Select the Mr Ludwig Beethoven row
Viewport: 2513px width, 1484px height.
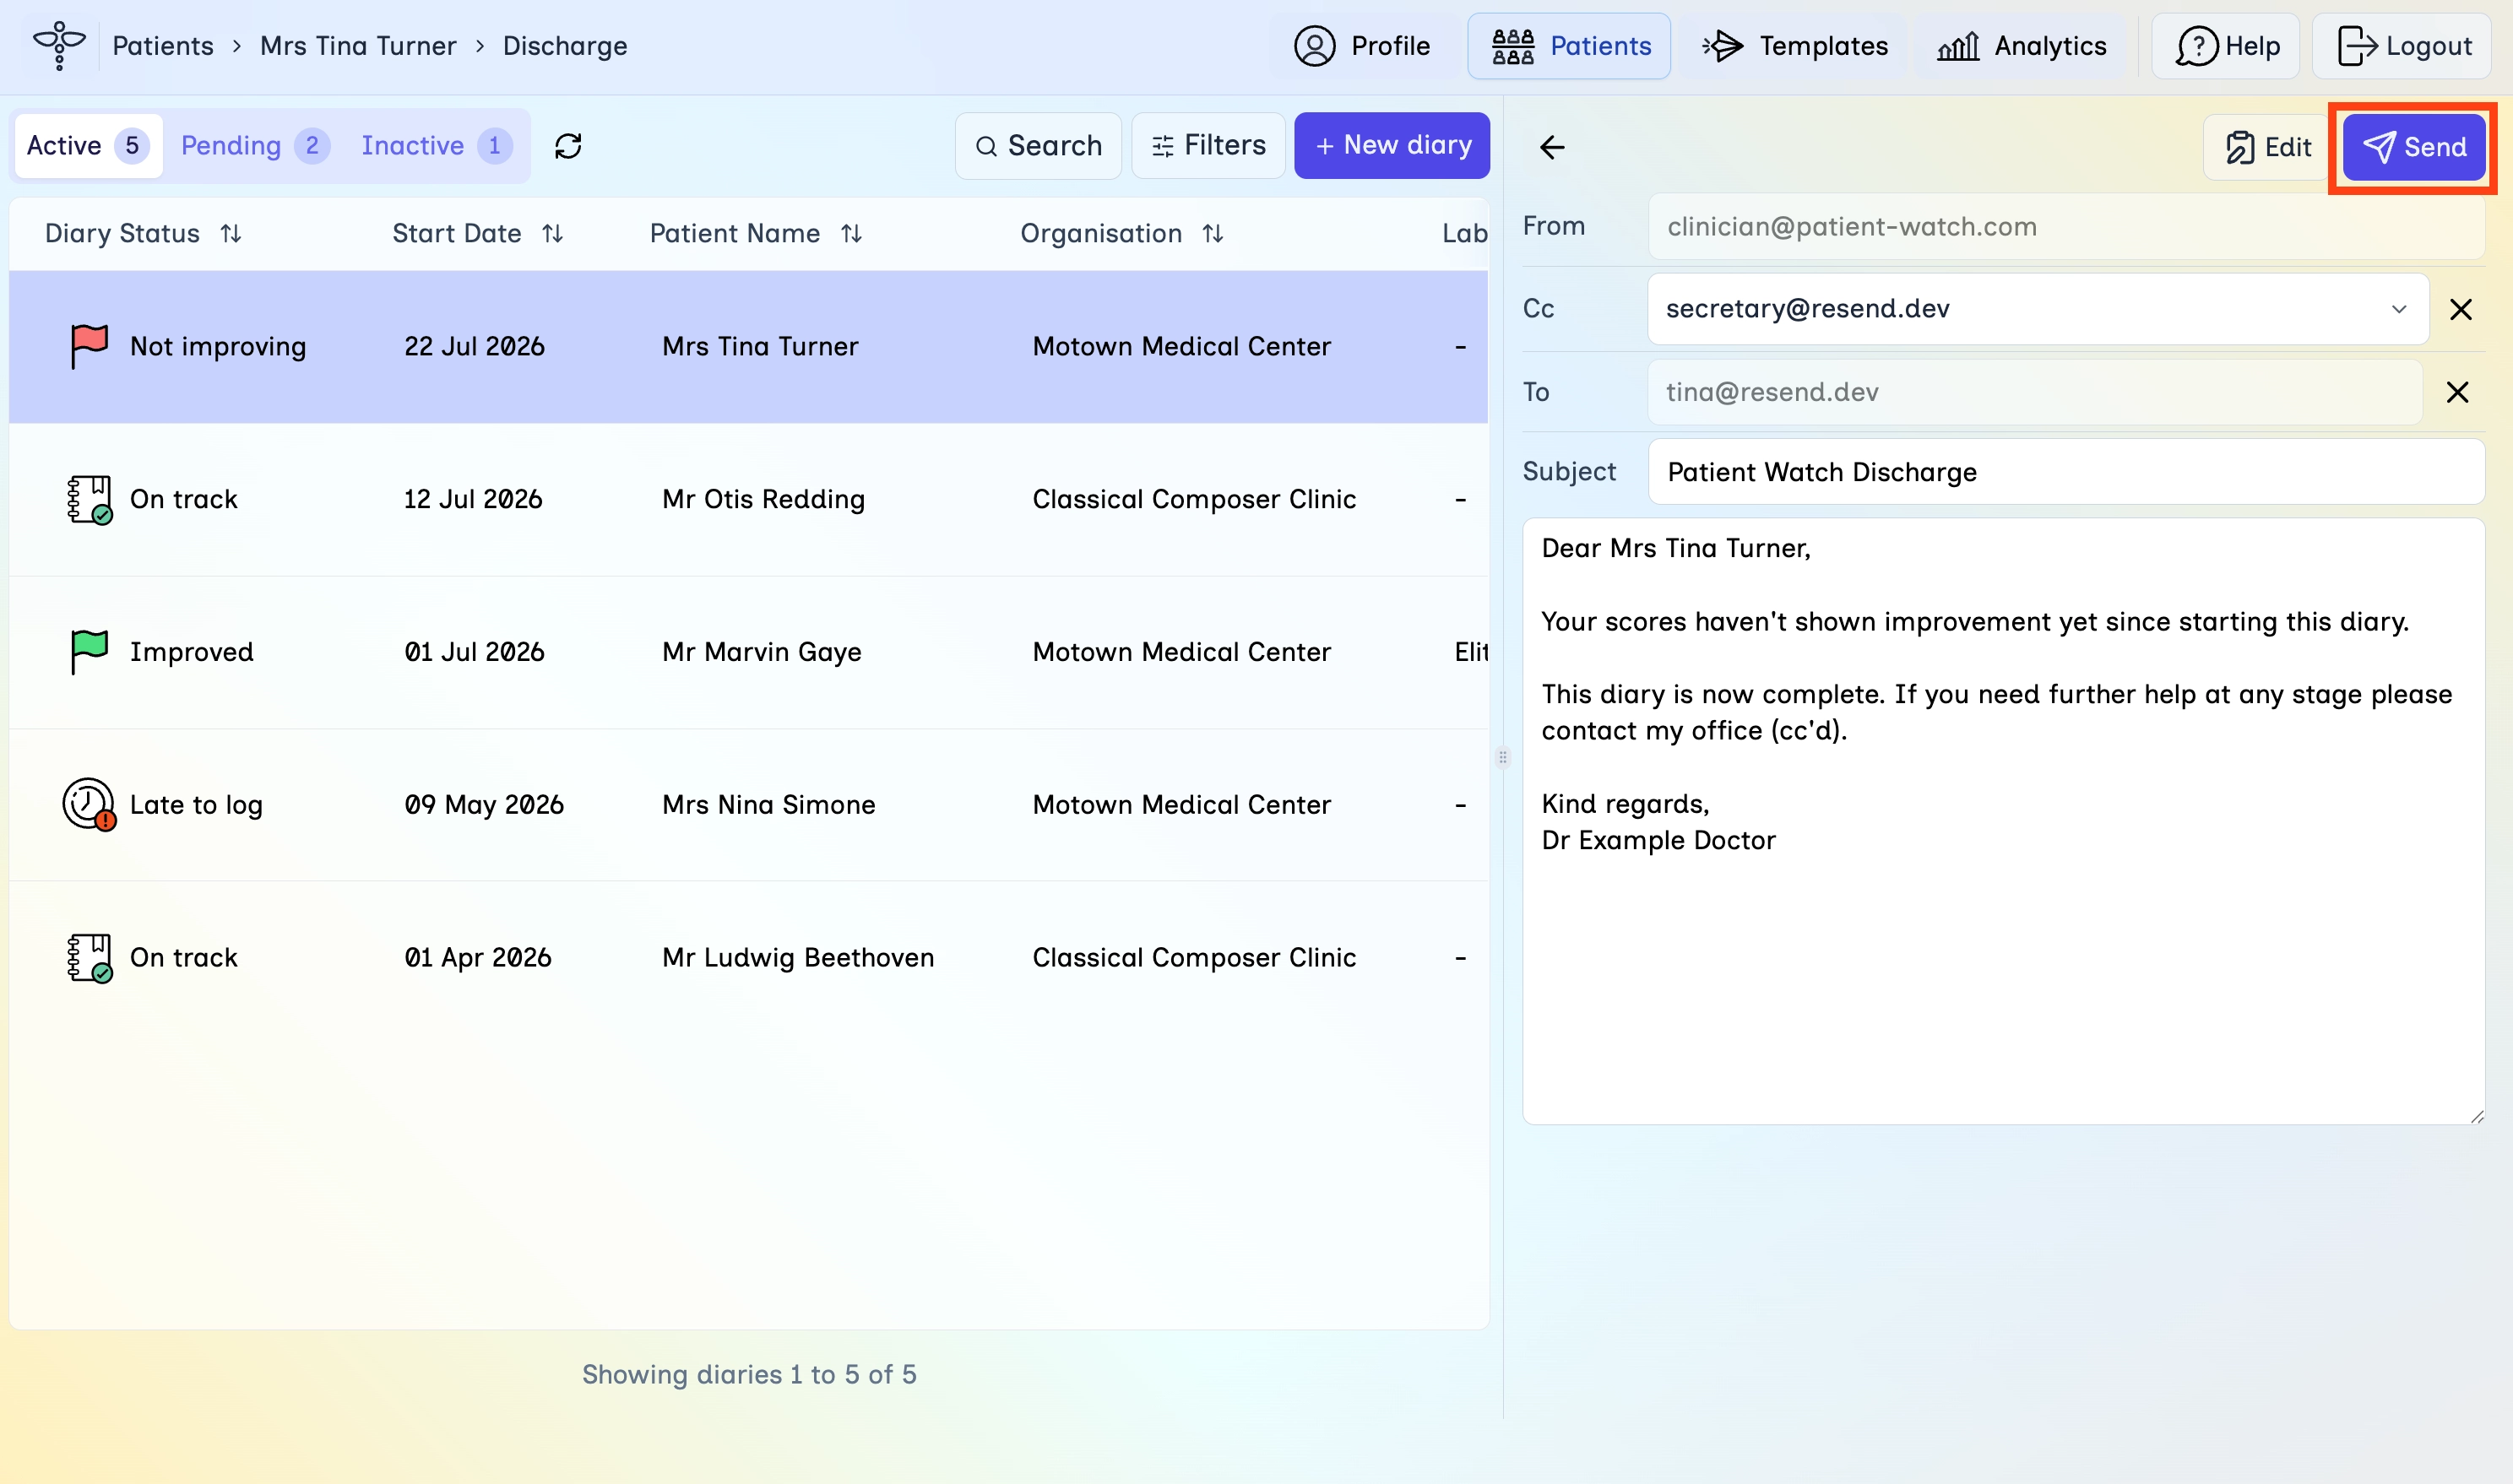748,958
